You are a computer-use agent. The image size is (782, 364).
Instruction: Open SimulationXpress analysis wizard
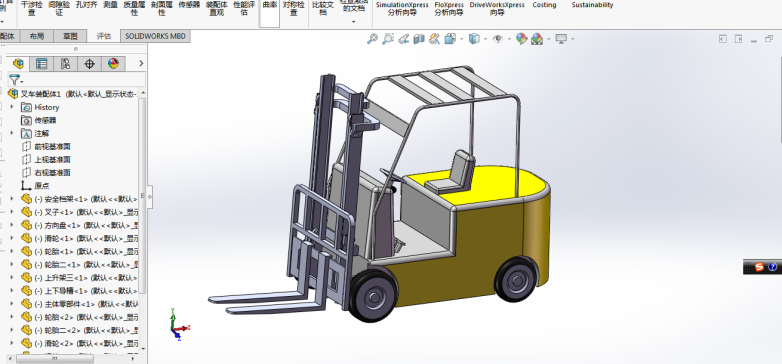tap(402, 8)
